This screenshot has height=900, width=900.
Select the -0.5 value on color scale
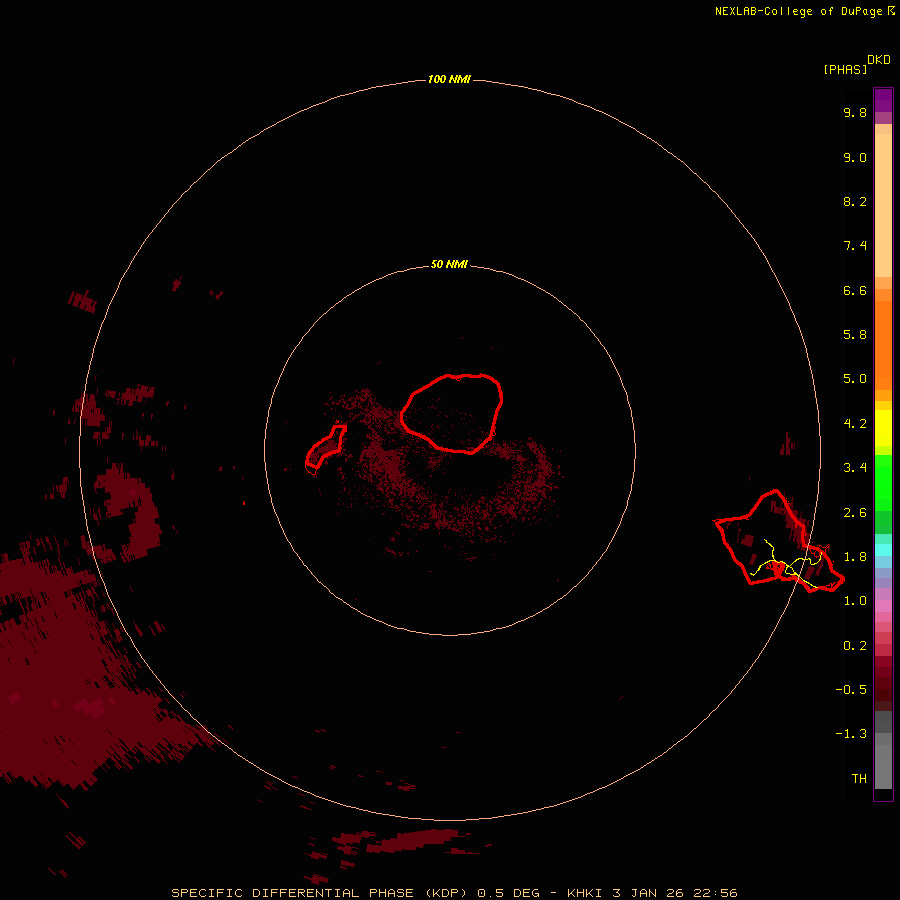pos(851,690)
